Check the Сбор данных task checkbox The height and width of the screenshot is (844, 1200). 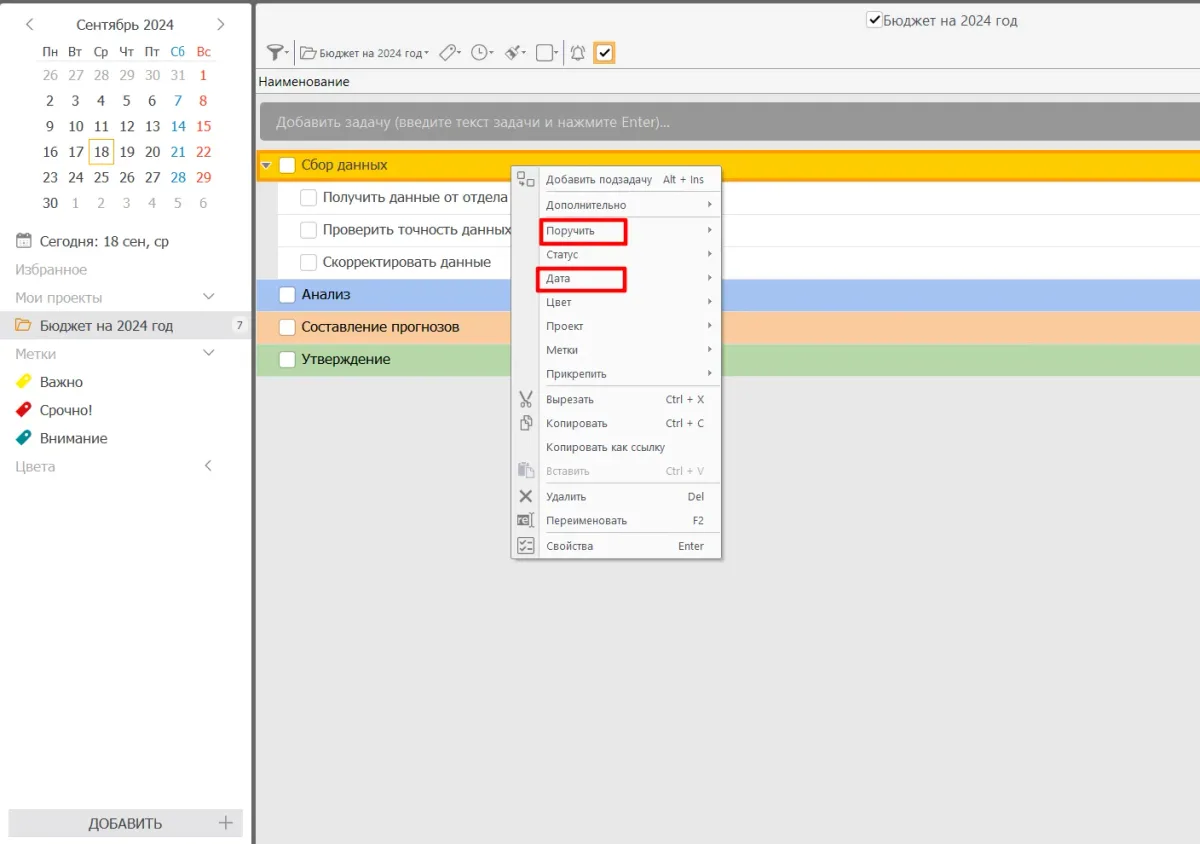(x=287, y=165)
